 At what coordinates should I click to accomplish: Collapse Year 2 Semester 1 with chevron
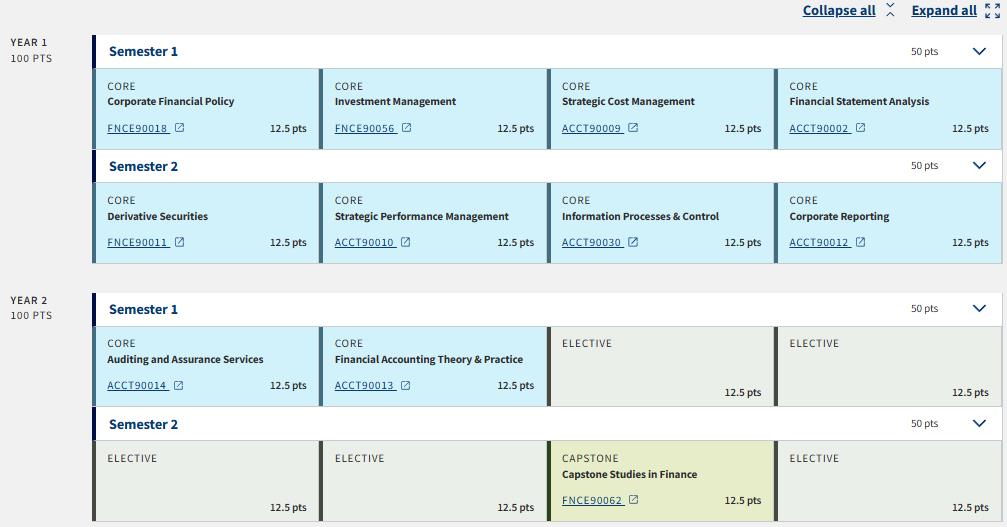click(x=979, y=308)
